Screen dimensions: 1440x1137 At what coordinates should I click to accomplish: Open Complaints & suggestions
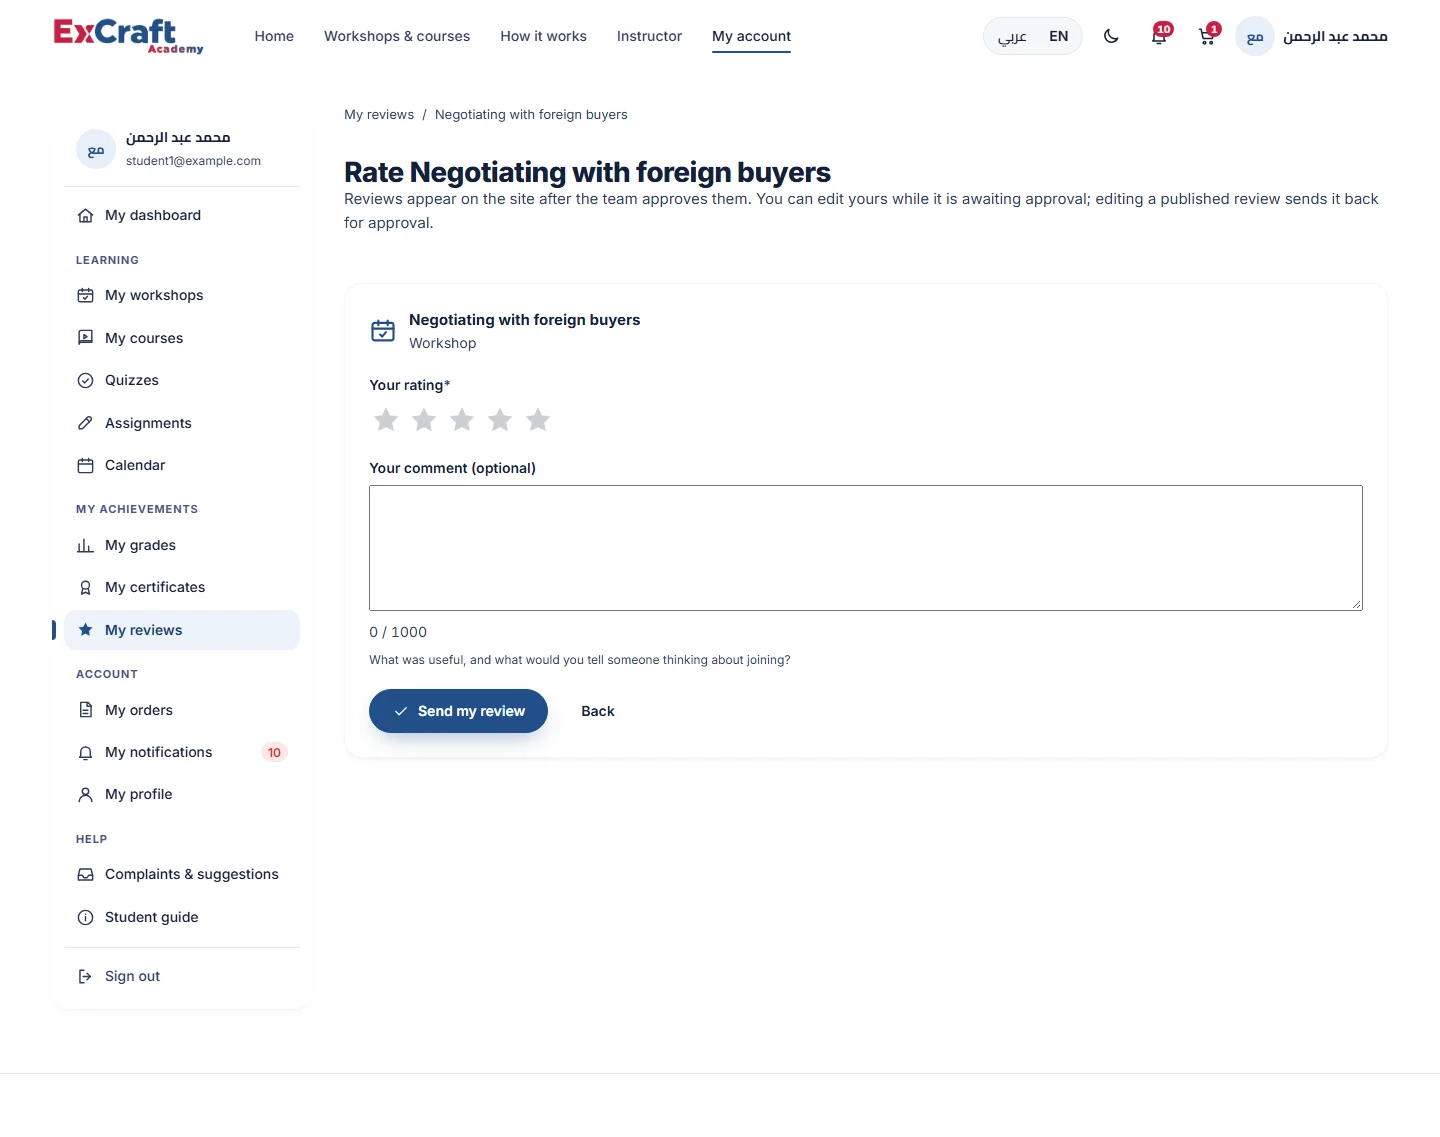click(182, 874)
